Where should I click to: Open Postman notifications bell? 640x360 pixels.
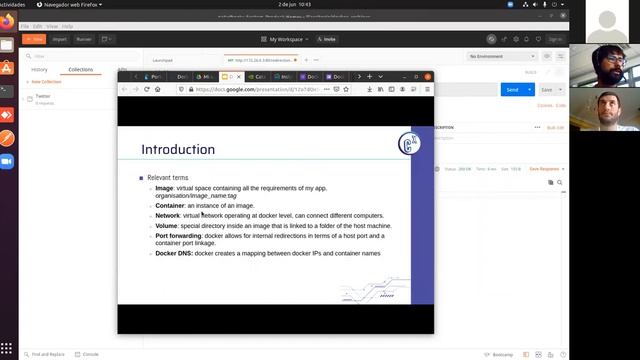tap(527, 39)
